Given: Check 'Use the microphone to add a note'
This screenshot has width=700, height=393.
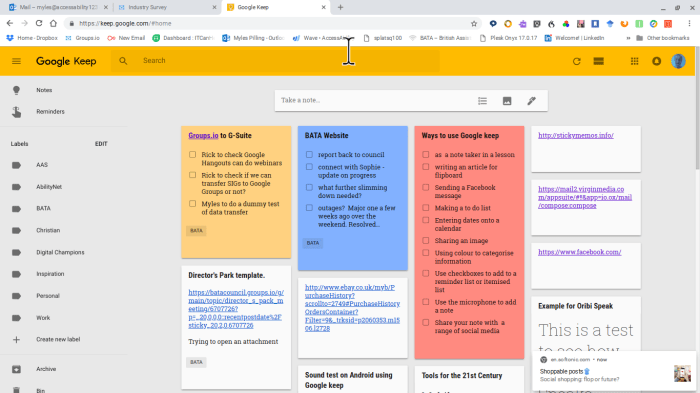Looking at the screenshot, I should click(x=426, y=302).
